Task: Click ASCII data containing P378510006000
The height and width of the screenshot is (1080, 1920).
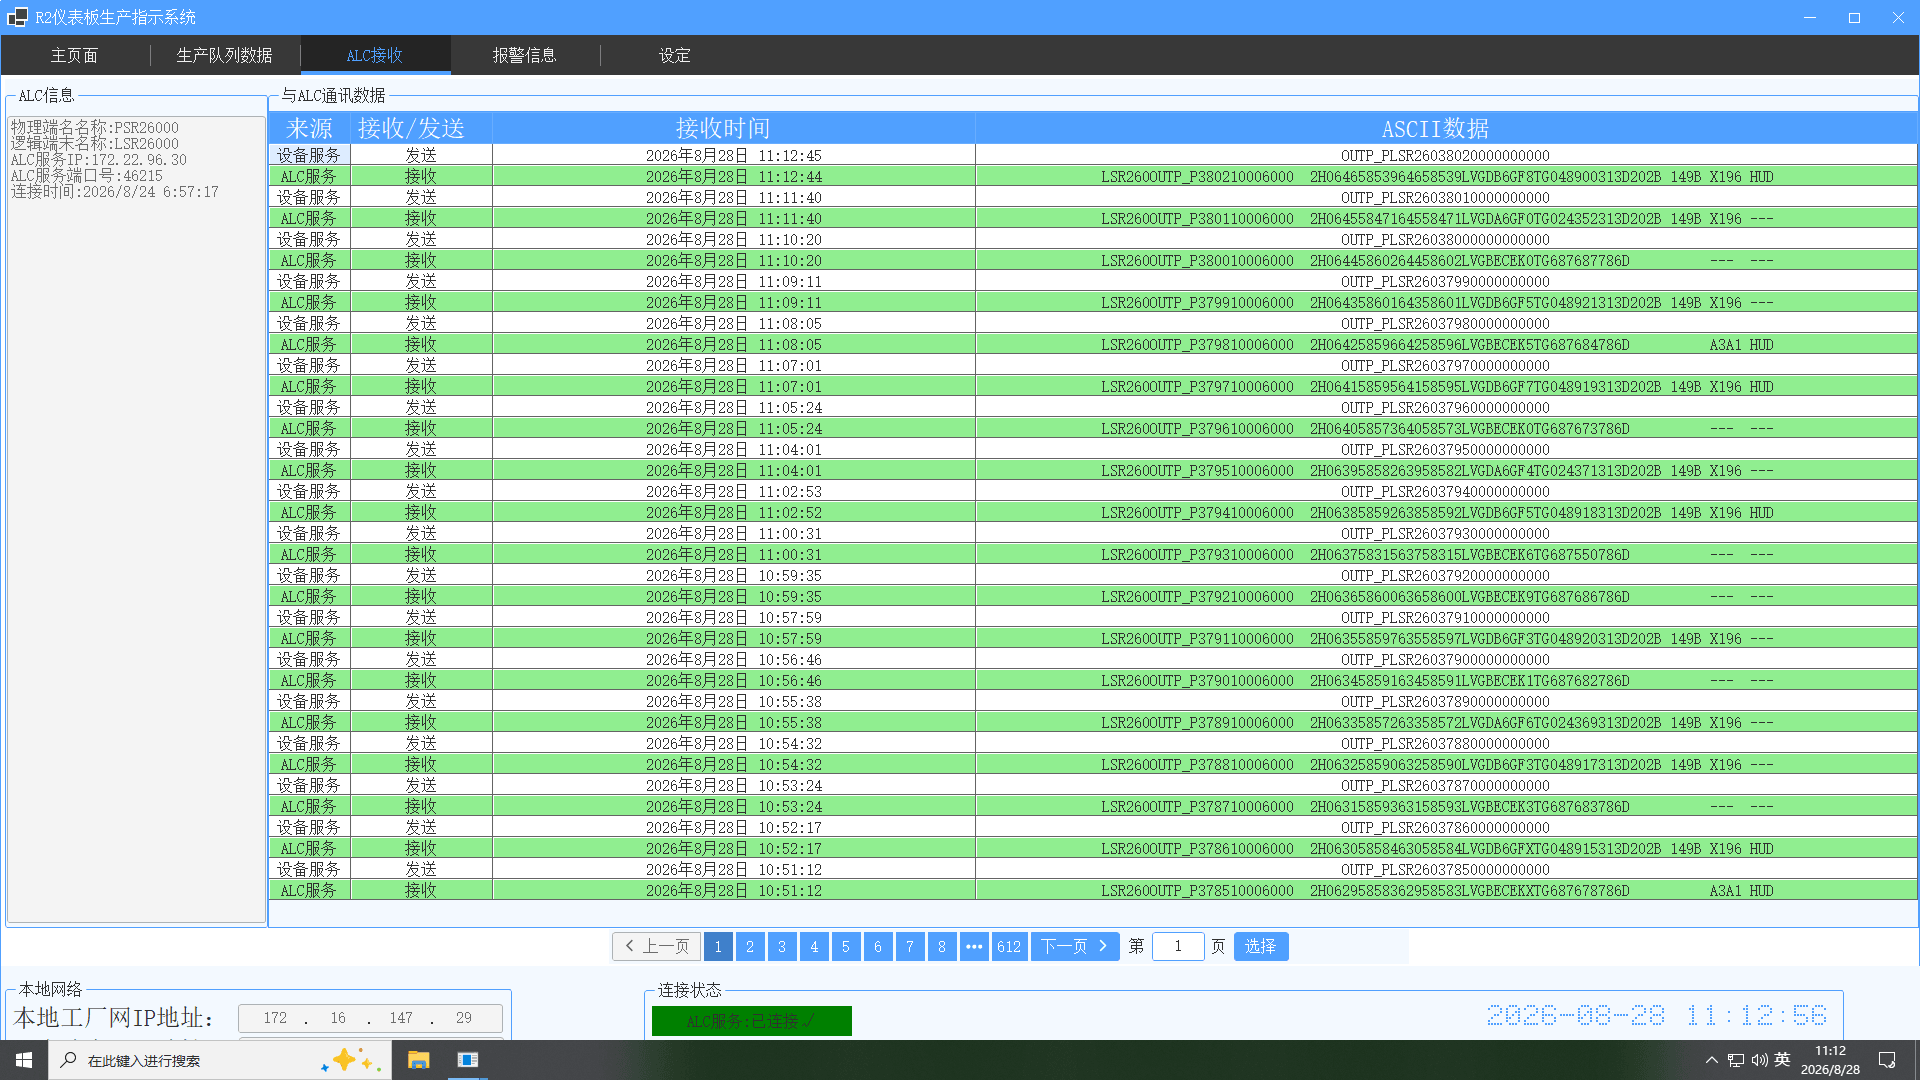Action: pyautogui.click(x=1446, y=890)
